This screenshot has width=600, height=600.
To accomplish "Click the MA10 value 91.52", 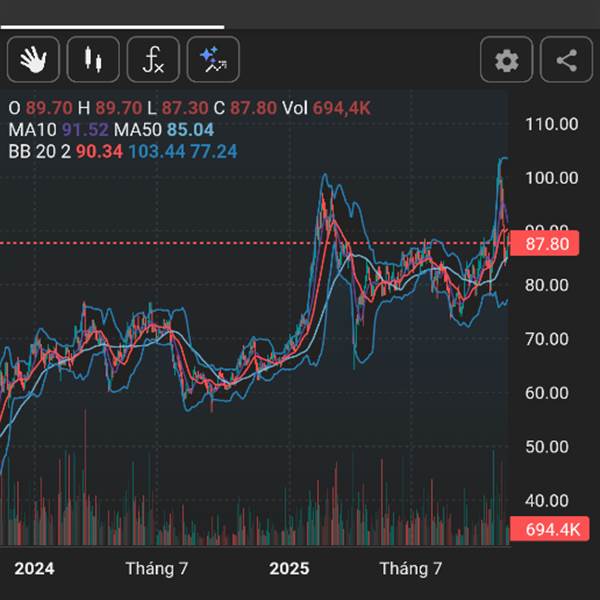I will (85, 130).
